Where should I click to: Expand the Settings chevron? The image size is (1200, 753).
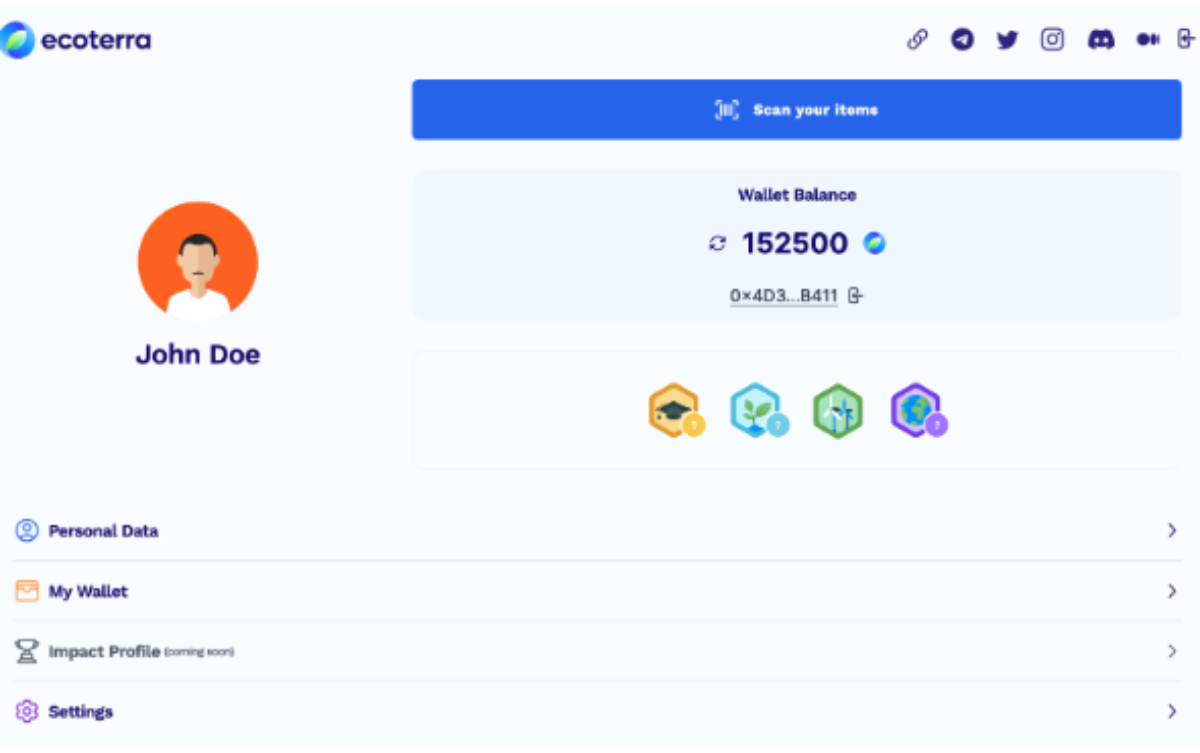[1172, 712]
